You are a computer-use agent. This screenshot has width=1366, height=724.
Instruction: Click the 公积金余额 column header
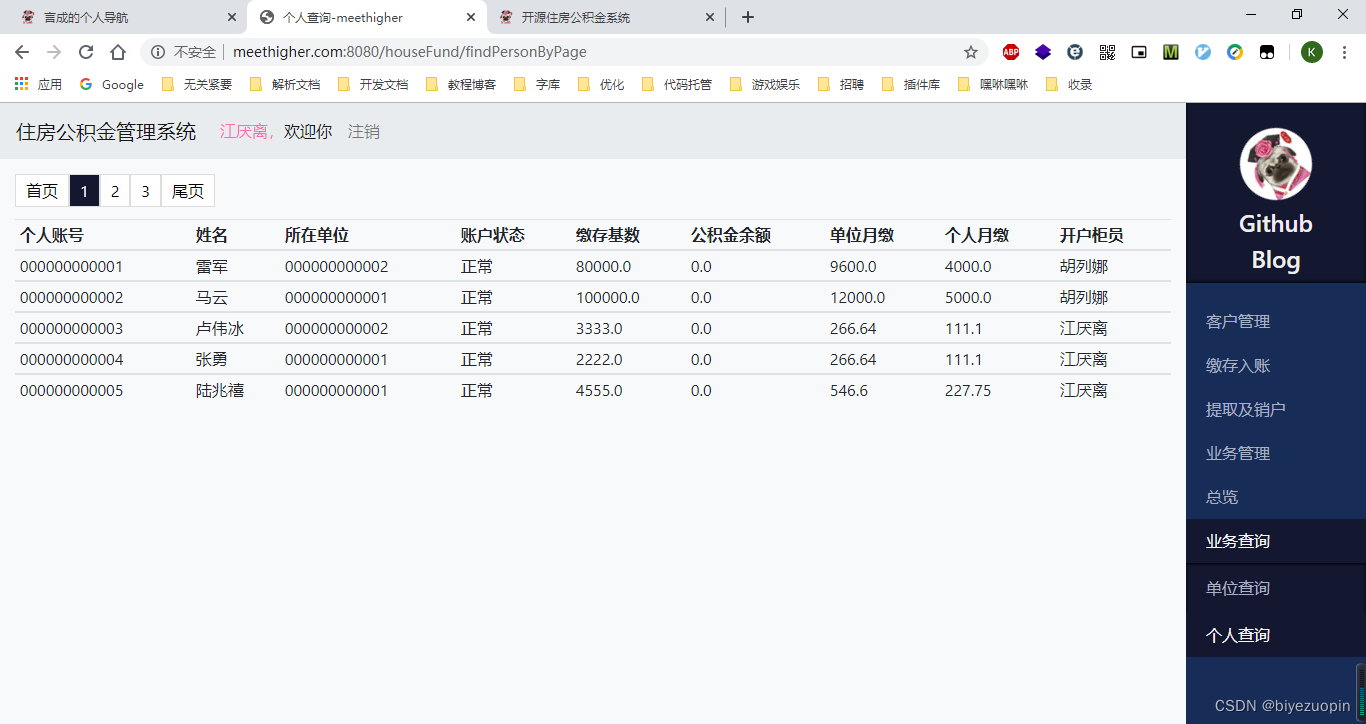click(x=731, y=235)
